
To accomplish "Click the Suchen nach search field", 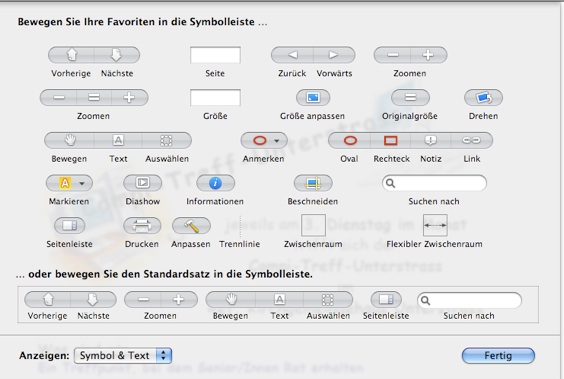I will tap(434, 183).
